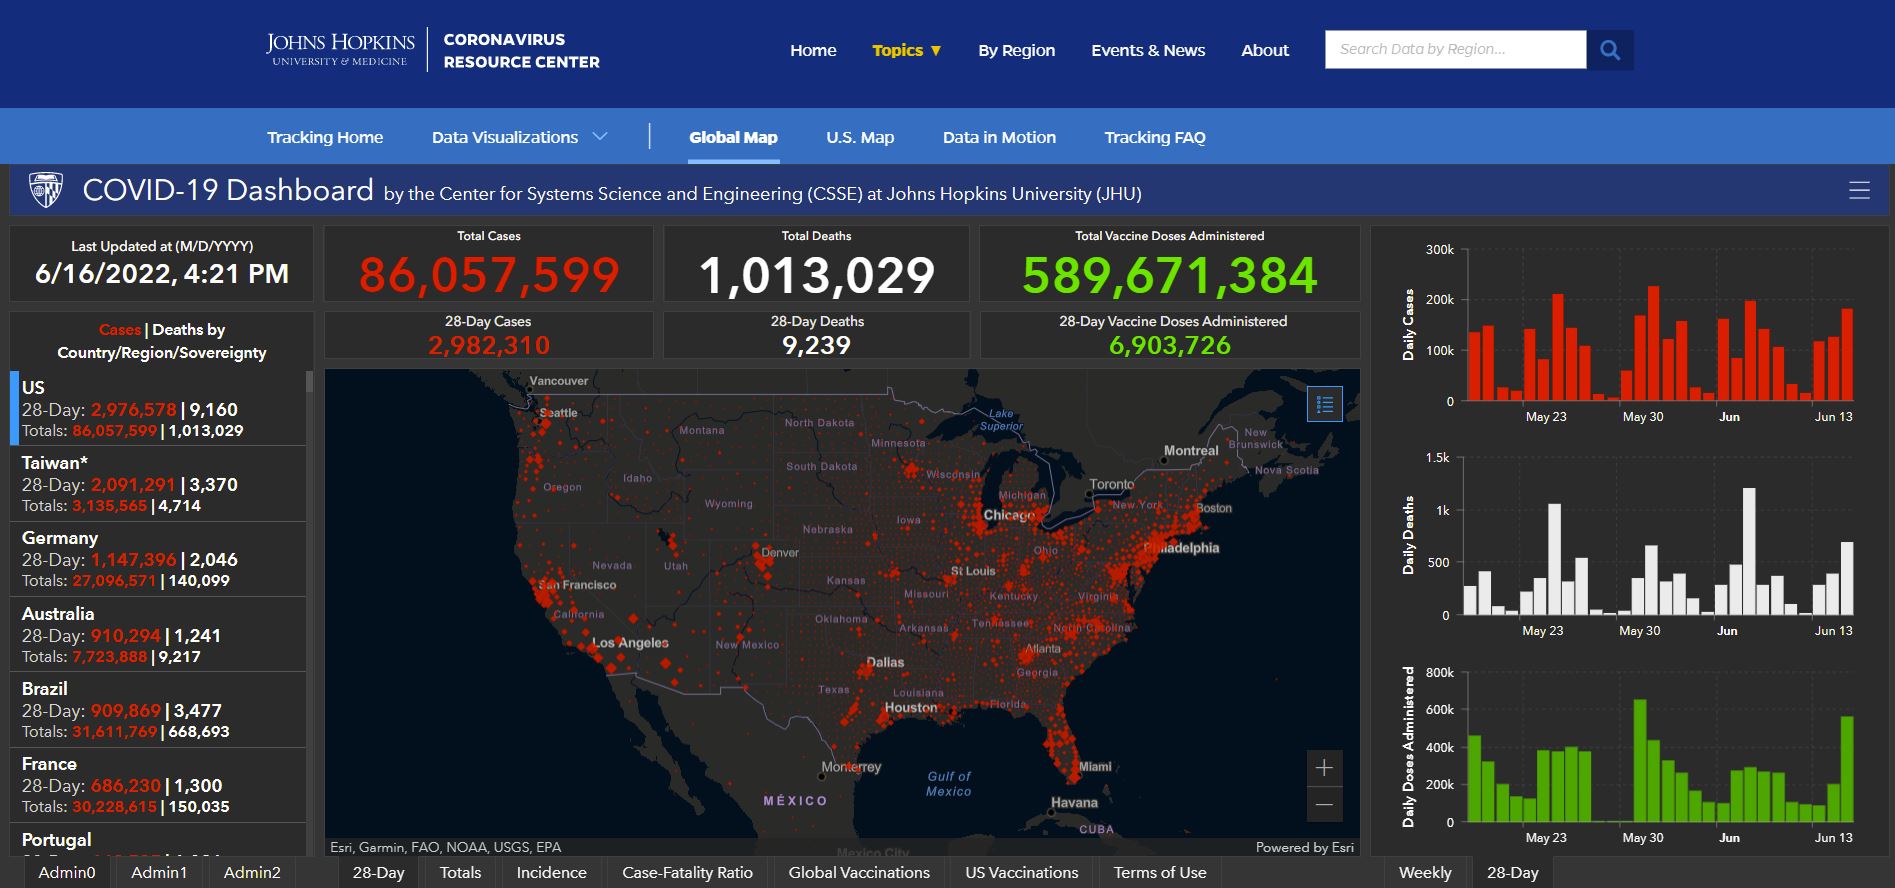Select US in the country list
Screen dimensions: 1895x888
pos(158,408)
